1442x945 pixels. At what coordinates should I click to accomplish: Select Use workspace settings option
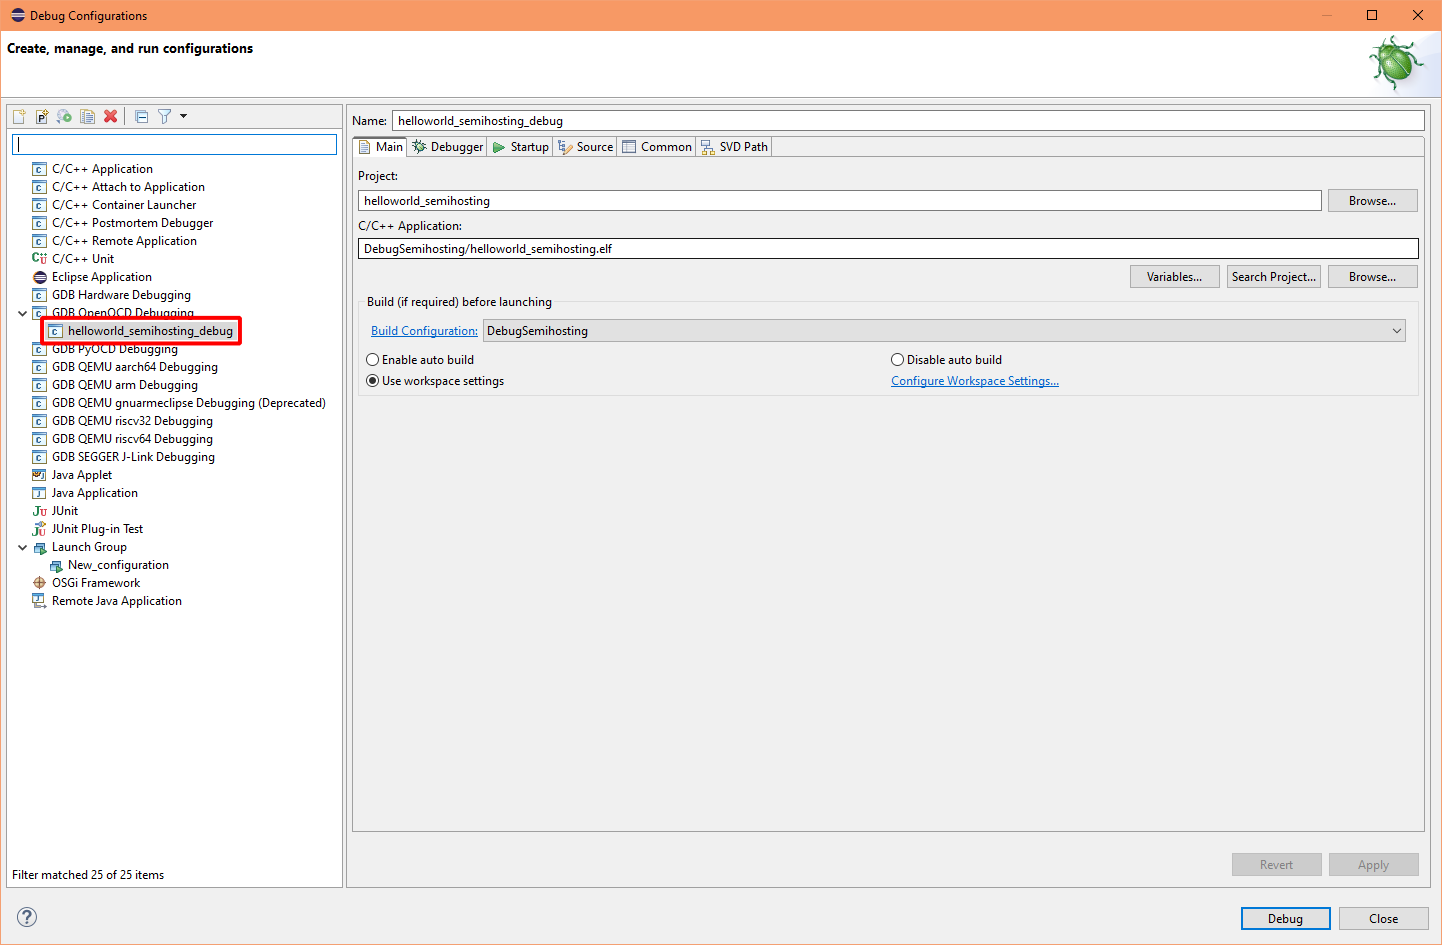pyautogui.click(x=372, y=380)
